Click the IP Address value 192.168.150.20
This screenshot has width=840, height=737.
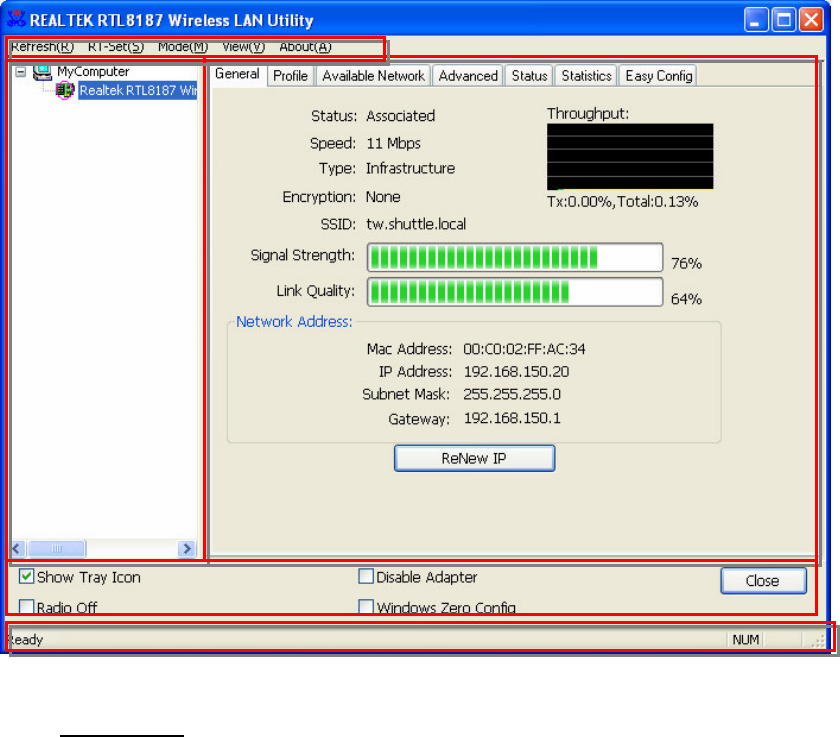(x=516, y=372)
